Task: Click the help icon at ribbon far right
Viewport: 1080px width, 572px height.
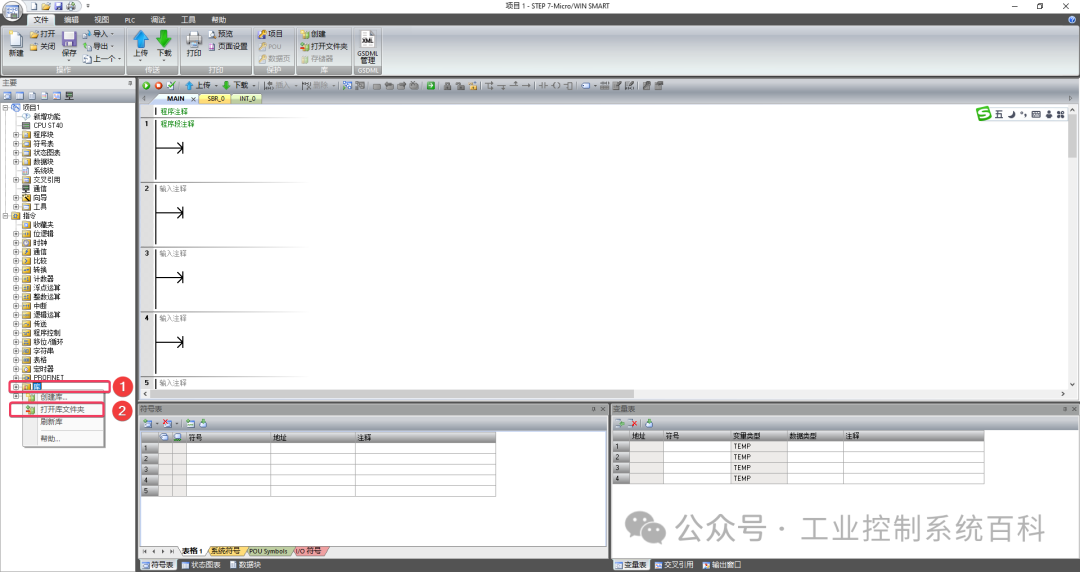Action: click(x=1072, y=20)
